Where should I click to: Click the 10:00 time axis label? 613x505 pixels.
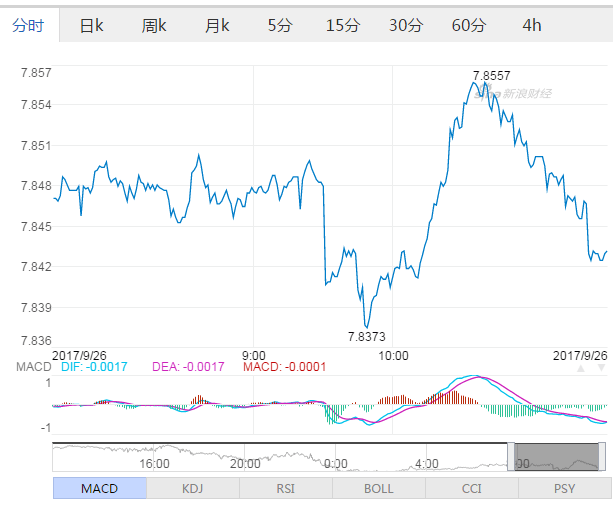(x=393, y=356)
